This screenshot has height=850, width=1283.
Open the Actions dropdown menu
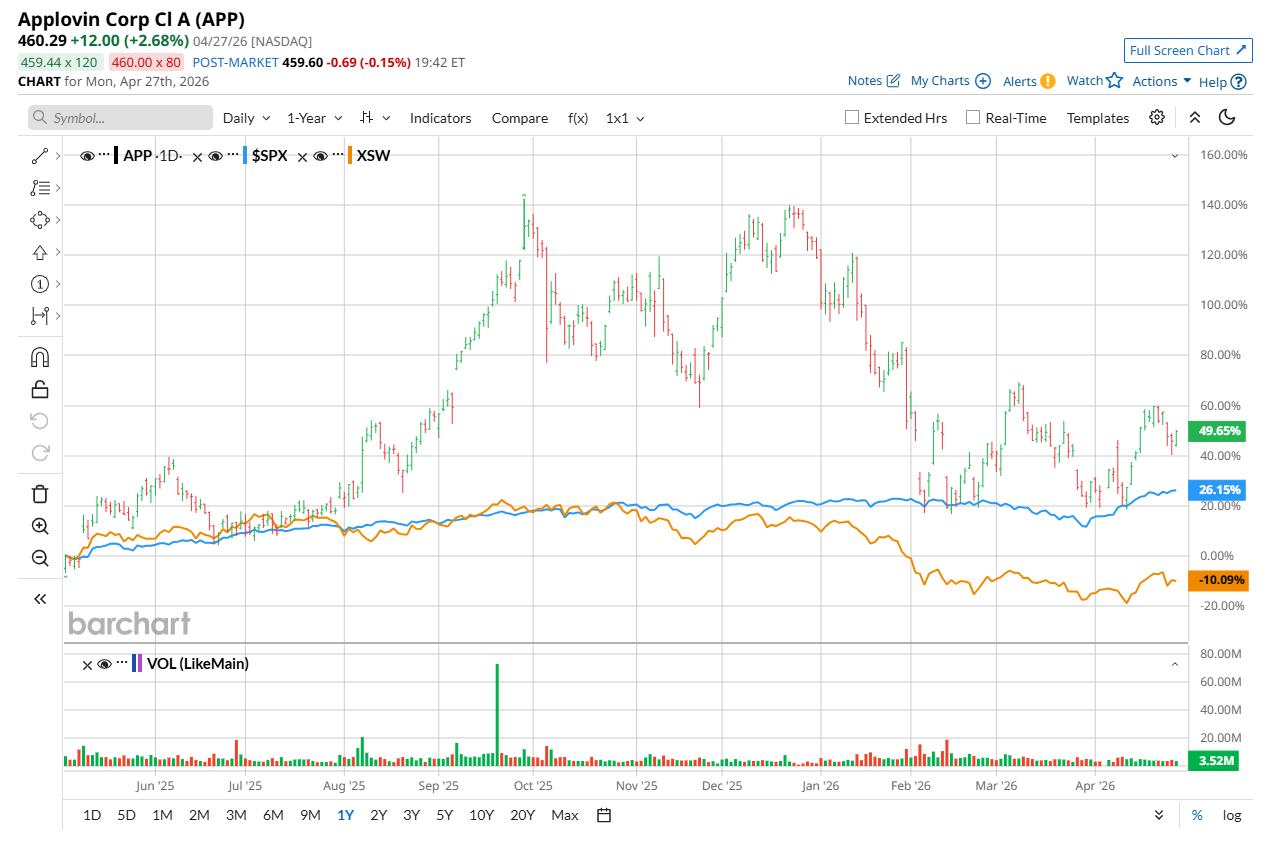(1161, 81)
